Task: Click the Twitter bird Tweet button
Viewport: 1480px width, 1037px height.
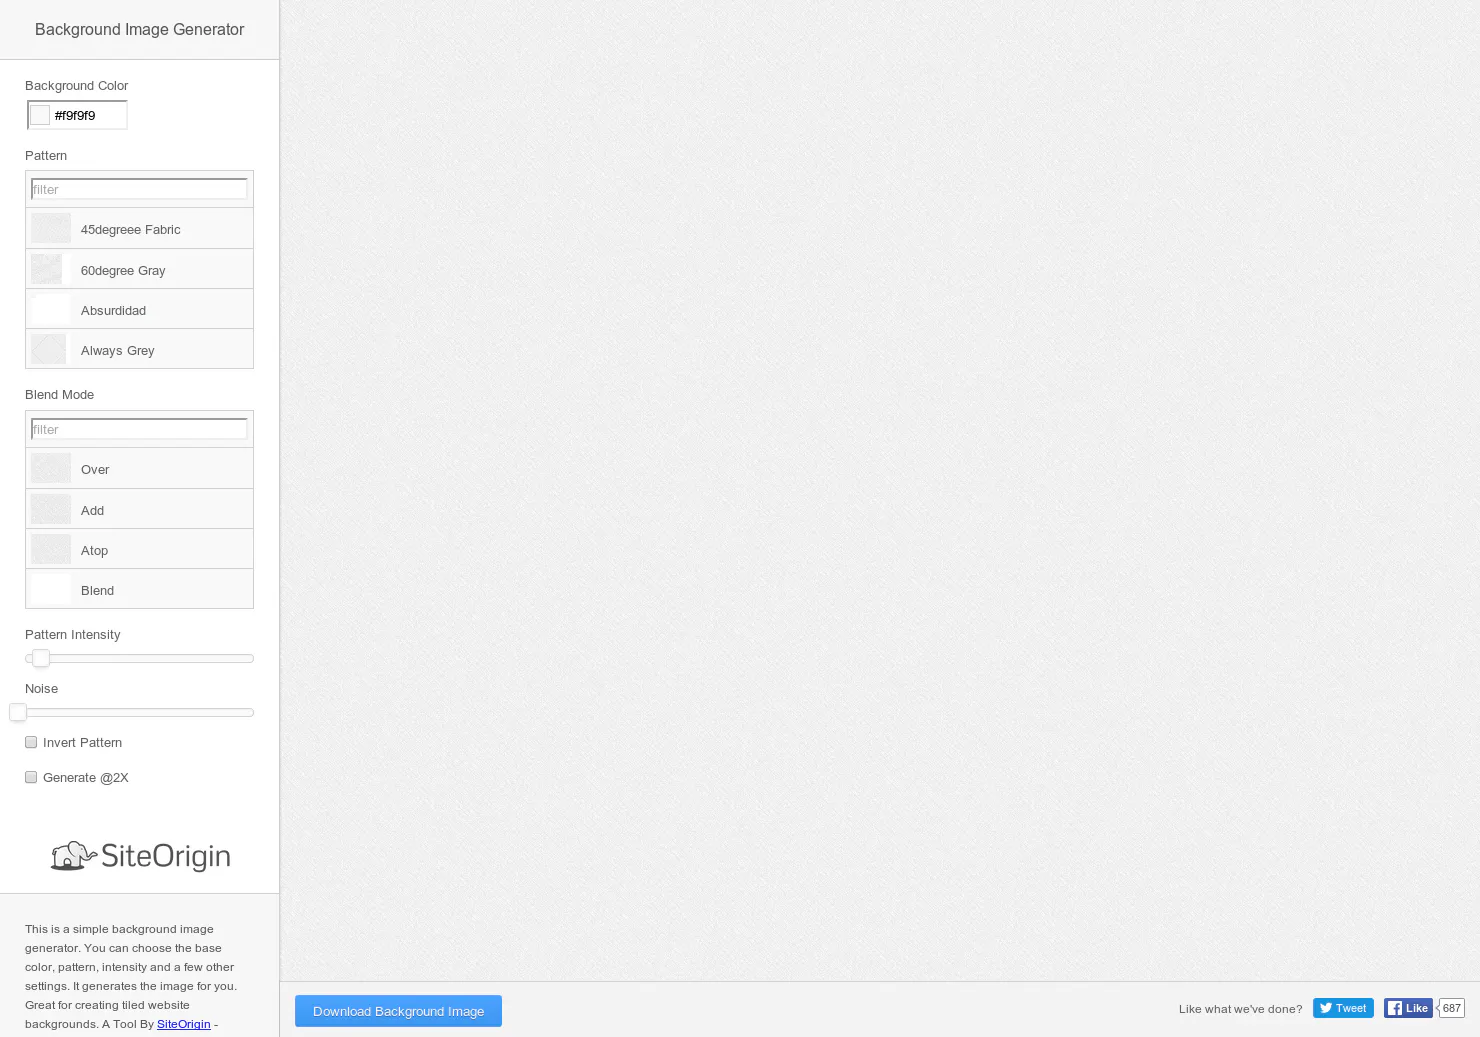Action: pos(1343,1008)
